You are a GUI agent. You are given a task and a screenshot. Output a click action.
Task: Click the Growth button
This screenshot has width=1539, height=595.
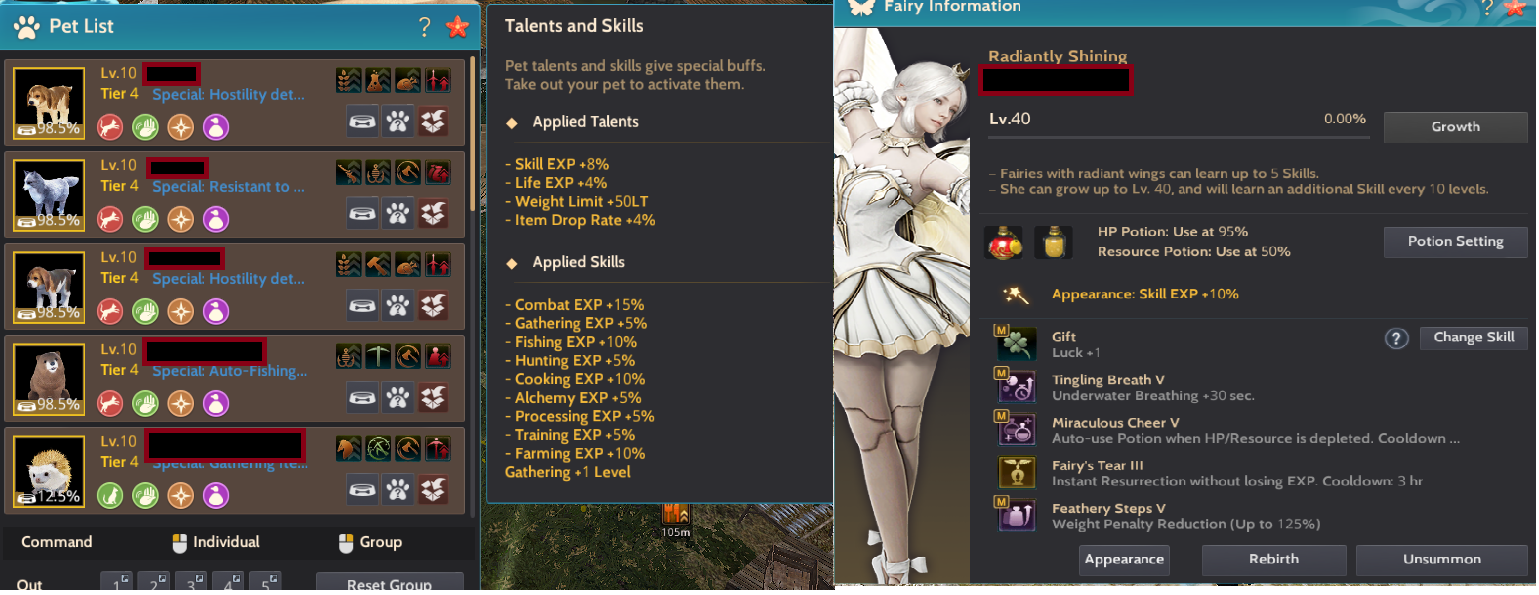[x=1455, y=127]
